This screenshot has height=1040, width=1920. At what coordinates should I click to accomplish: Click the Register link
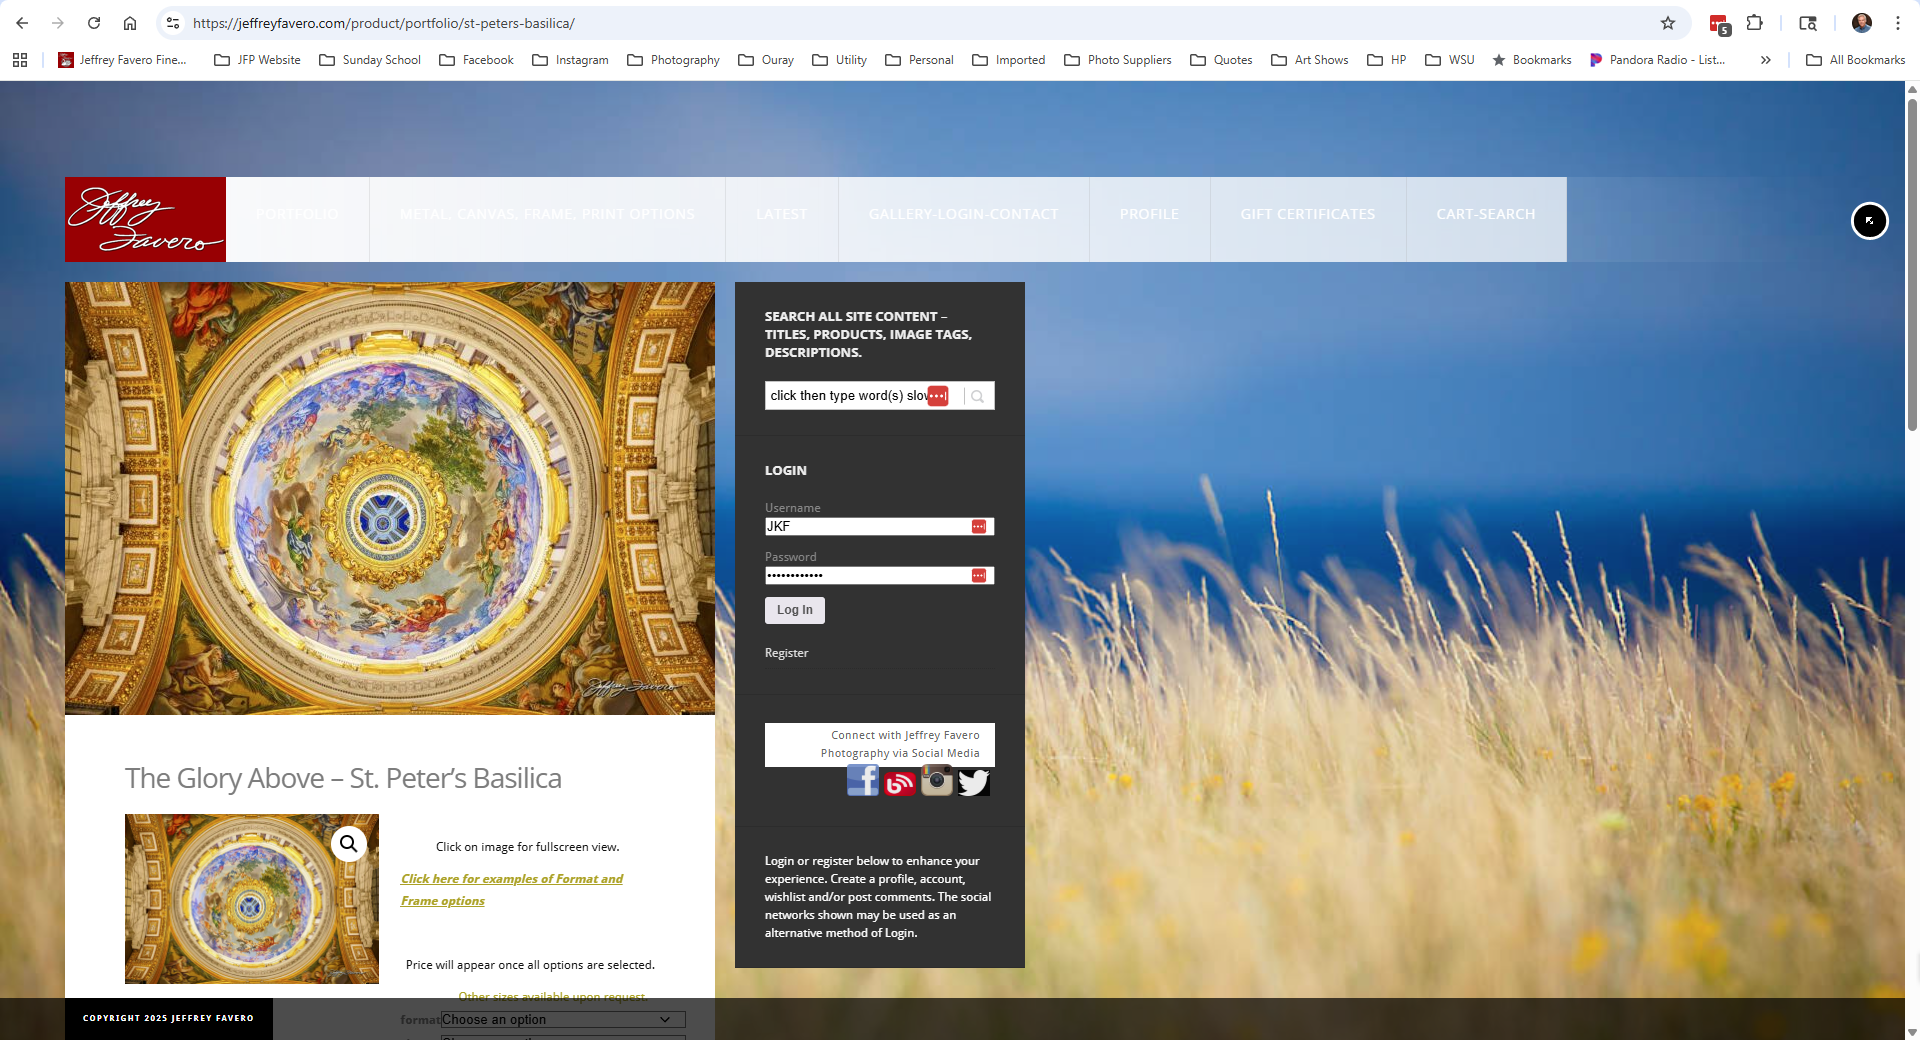(x=786, y=653)
